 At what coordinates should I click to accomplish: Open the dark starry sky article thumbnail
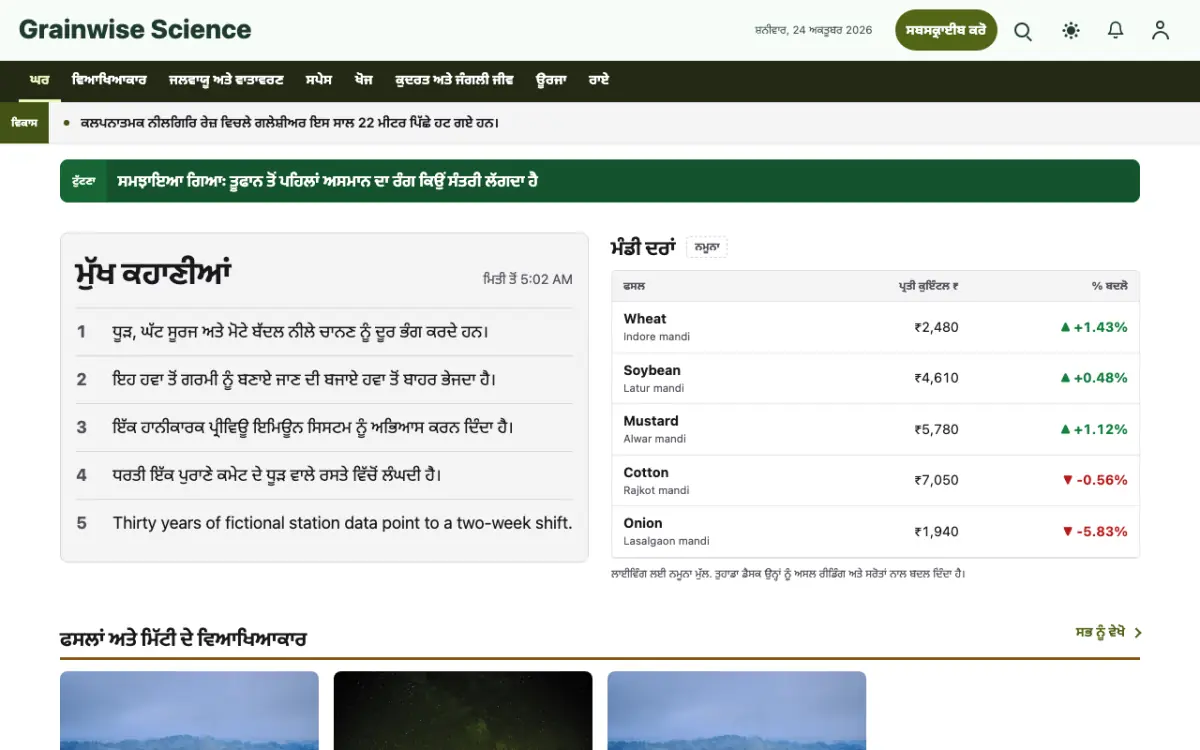tap(463, 710)
